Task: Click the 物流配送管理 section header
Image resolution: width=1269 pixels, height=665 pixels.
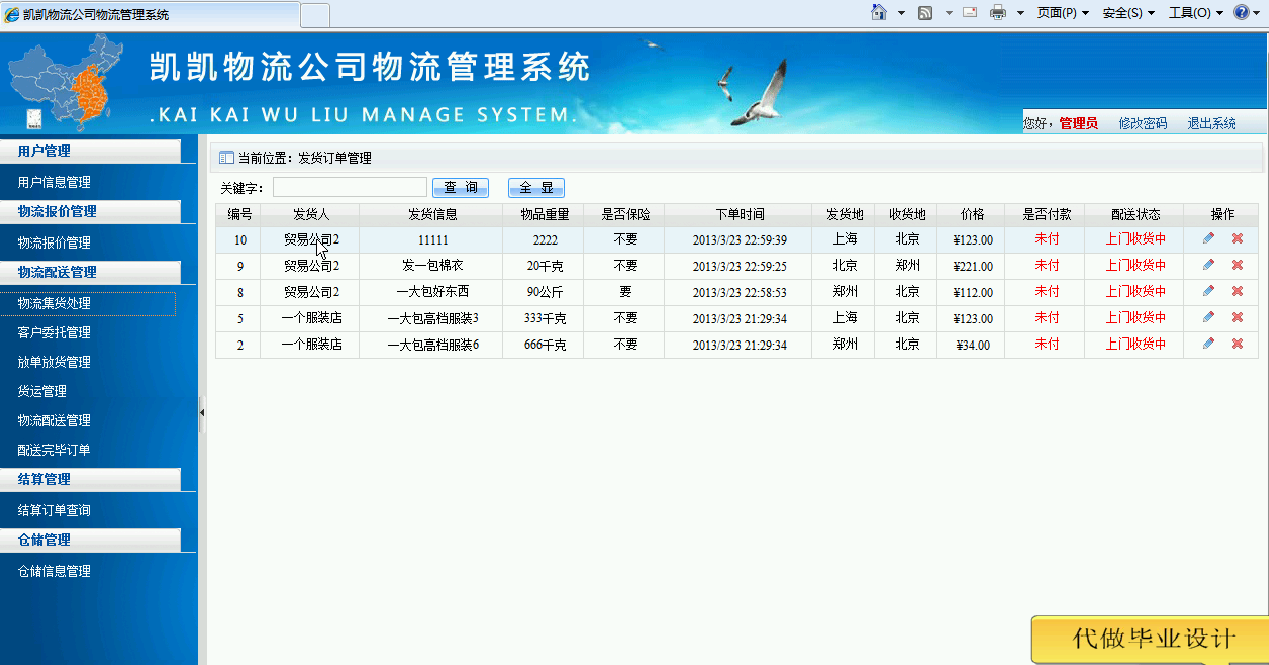Action: tap(90, 272)
